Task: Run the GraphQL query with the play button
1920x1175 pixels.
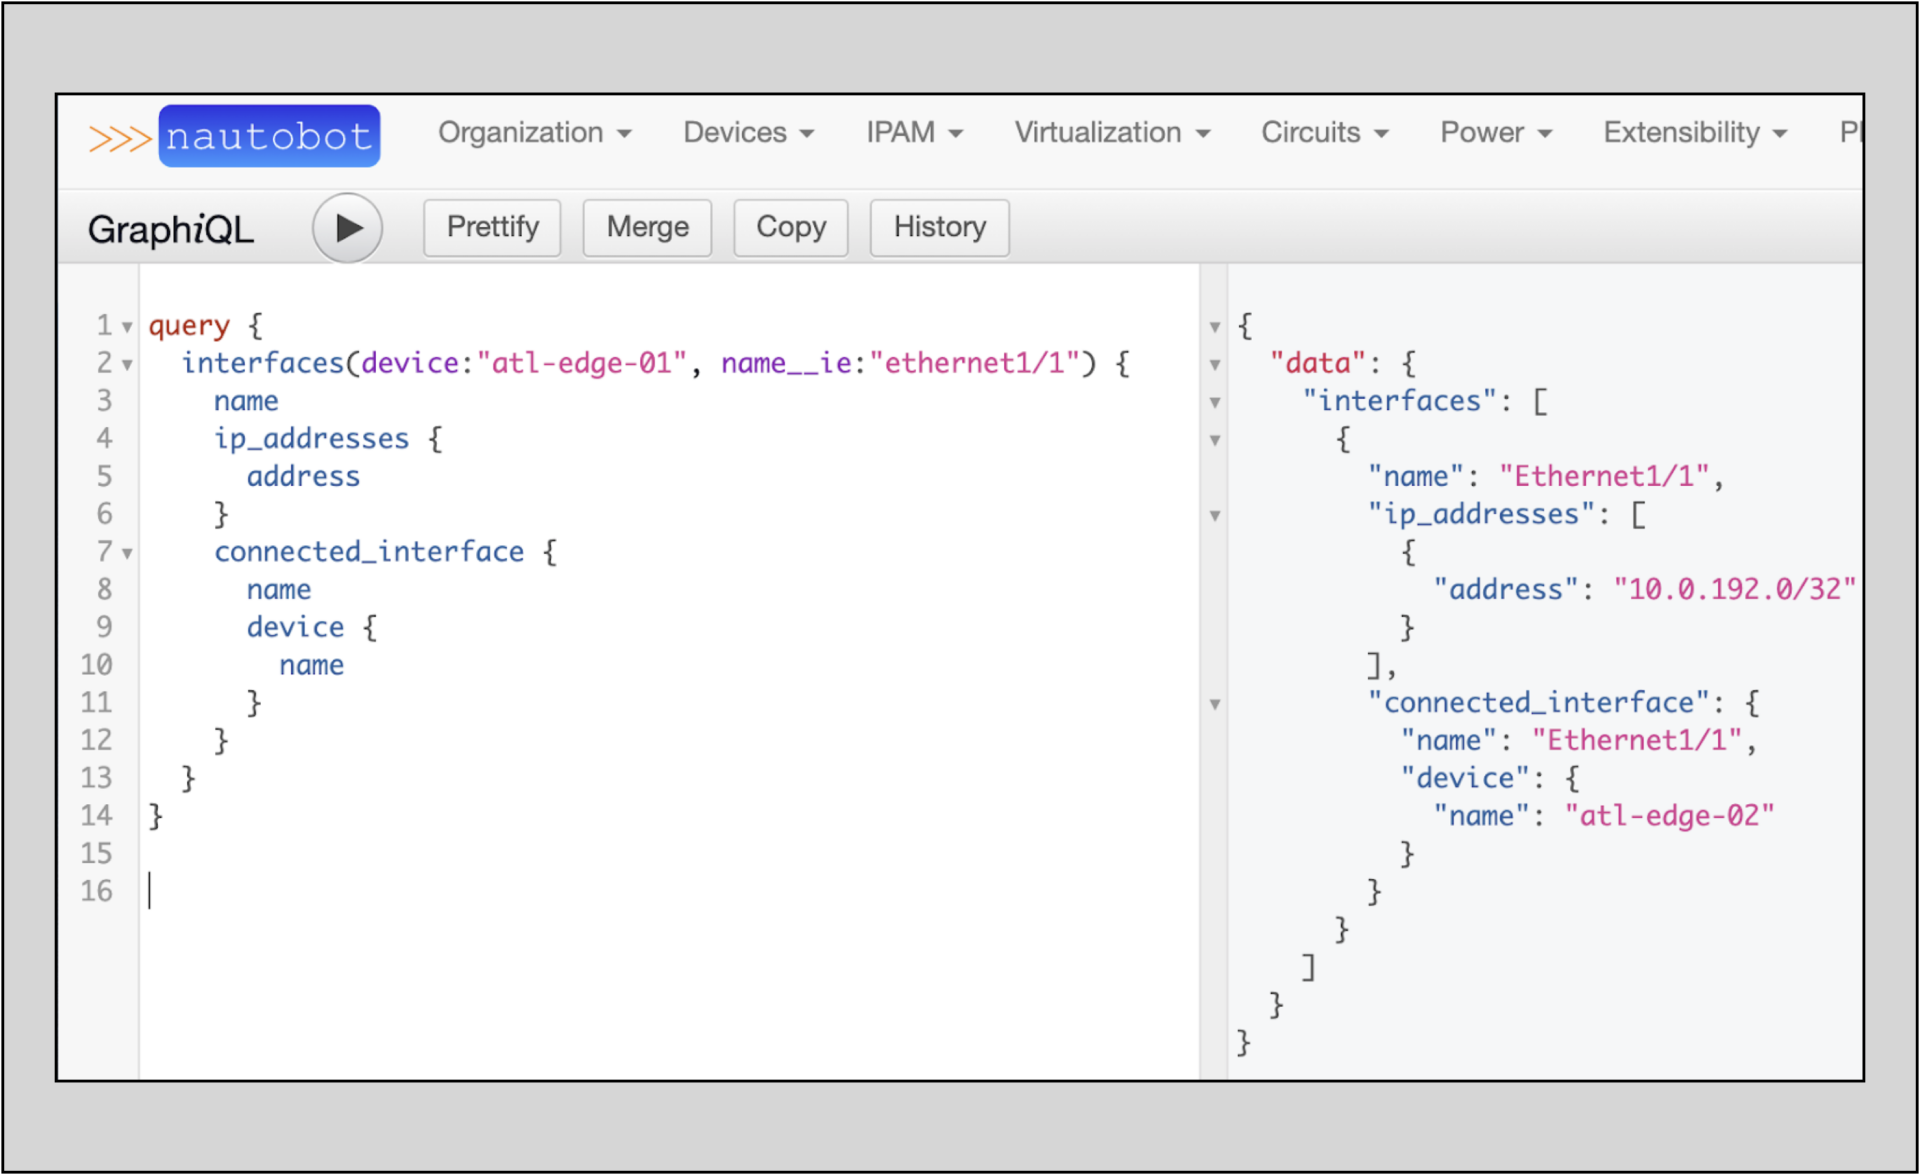Action: click(347, 227)
